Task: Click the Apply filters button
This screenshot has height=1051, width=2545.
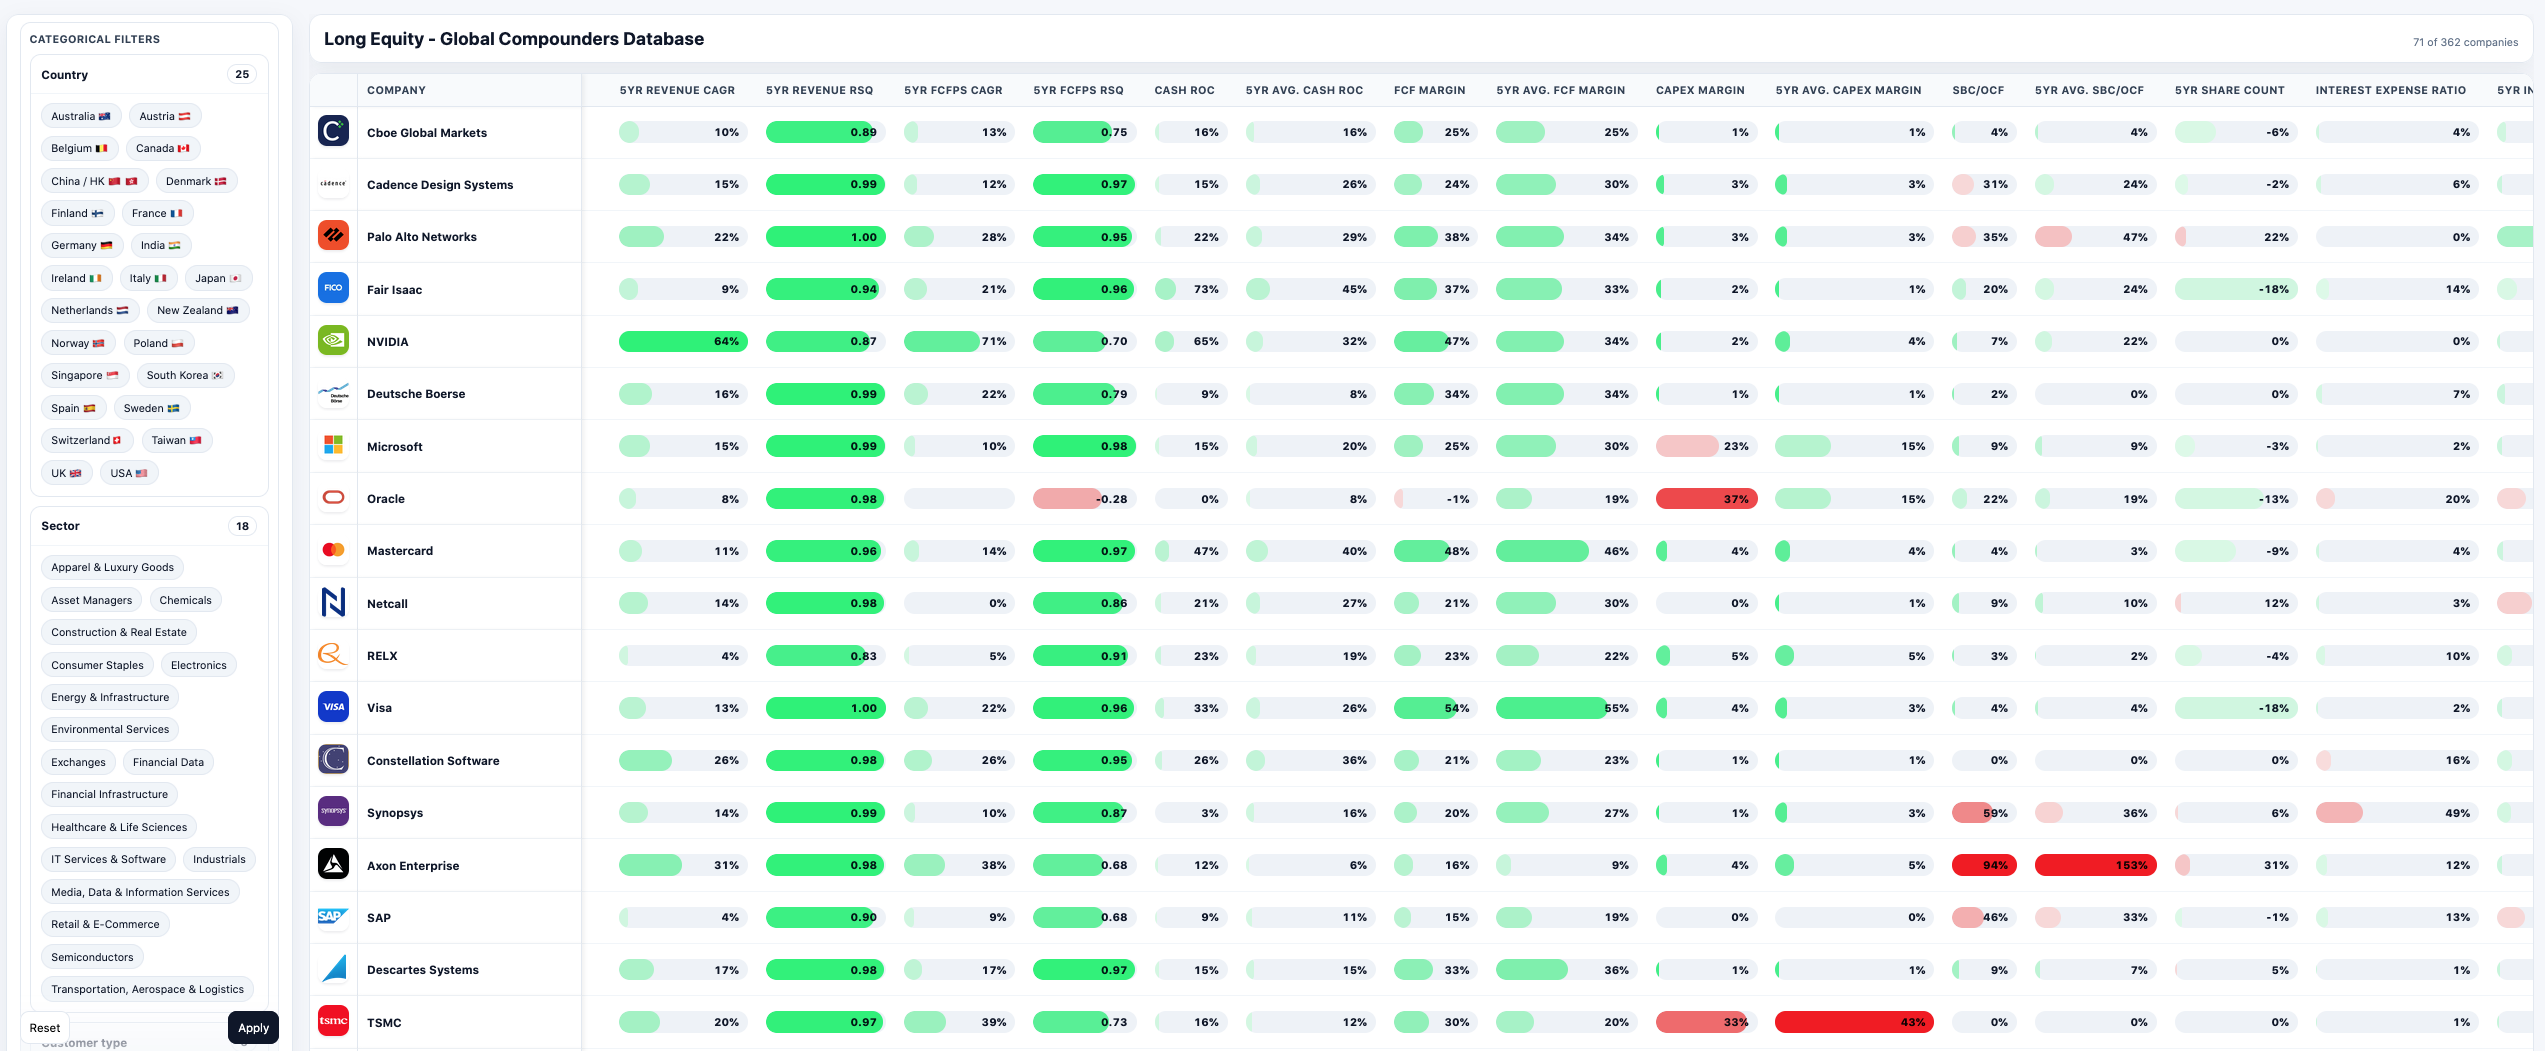Action: [254, 1028]
